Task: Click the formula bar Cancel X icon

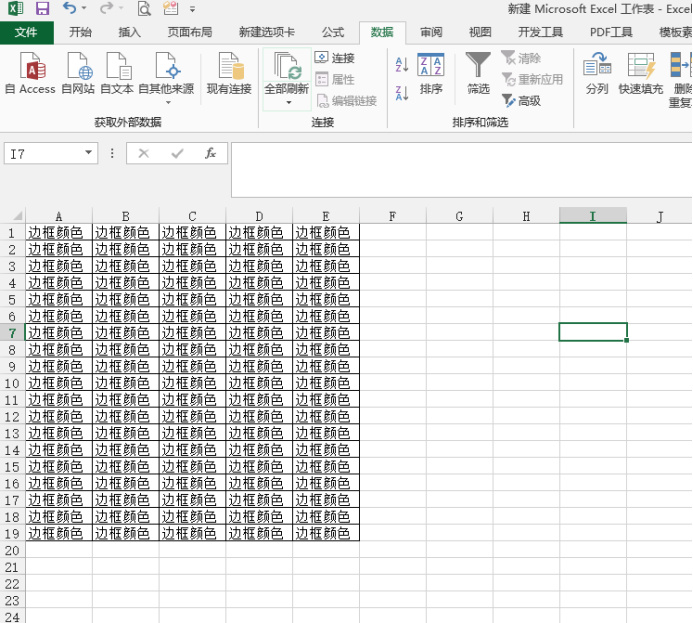Action: 144,153
